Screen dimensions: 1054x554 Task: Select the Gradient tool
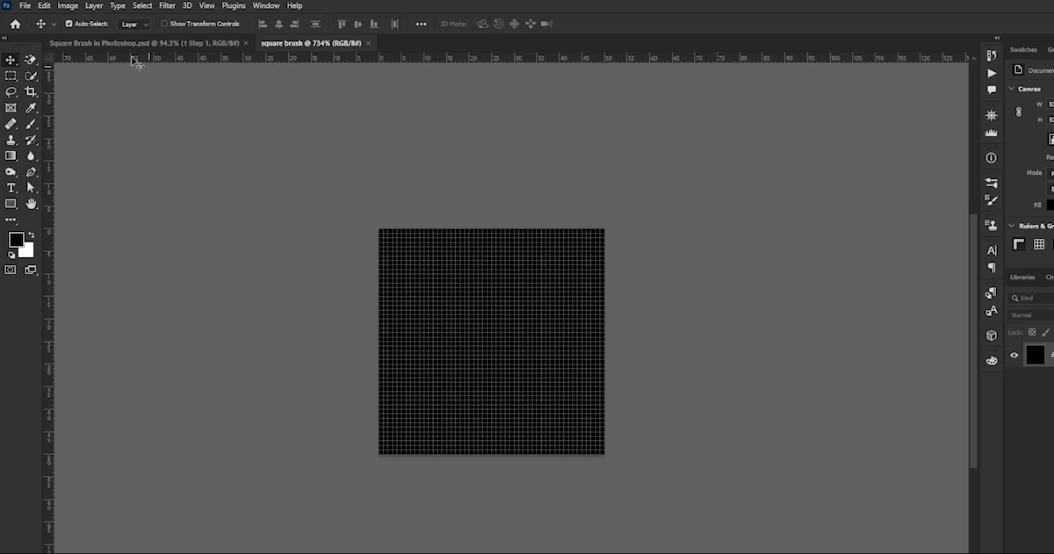click(x=11, y=156)
